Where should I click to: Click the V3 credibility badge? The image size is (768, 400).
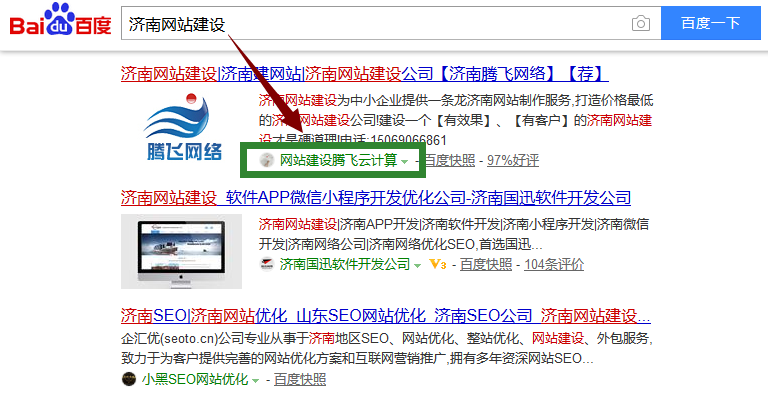point(436,264)
